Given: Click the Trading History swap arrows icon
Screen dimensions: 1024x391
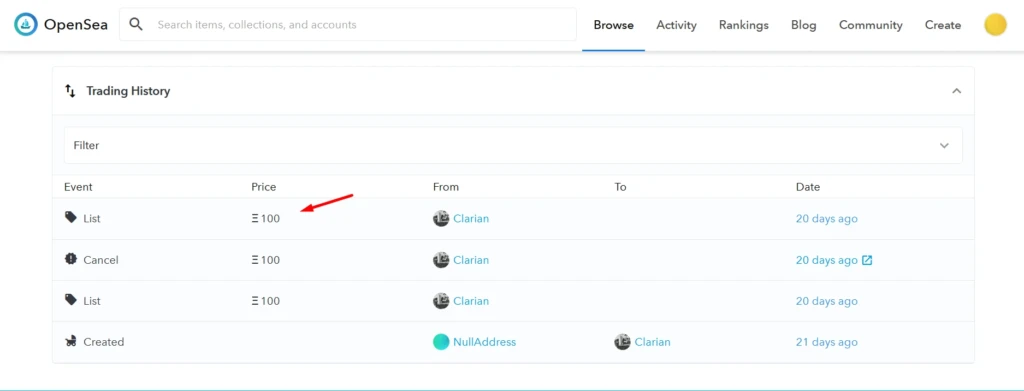Looking at the screenshot, I should click(x=70, y=91).
